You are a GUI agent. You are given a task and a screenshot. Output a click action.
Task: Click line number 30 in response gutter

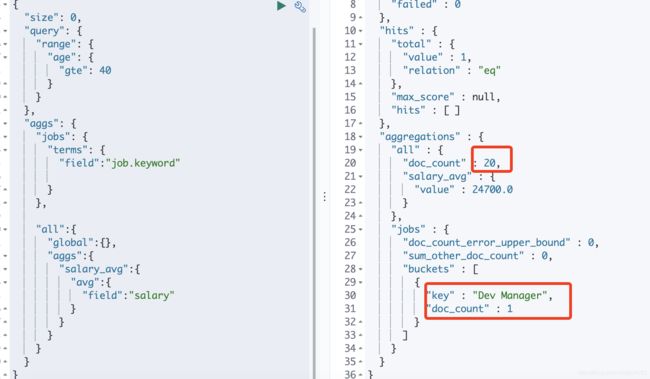(x=350, y=295)
